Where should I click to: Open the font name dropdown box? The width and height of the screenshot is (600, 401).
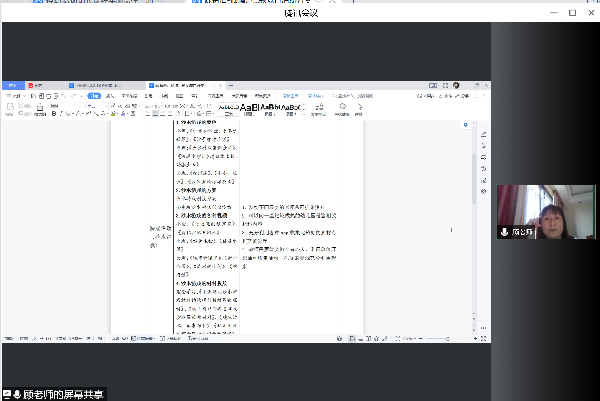(x=66, y=106)
